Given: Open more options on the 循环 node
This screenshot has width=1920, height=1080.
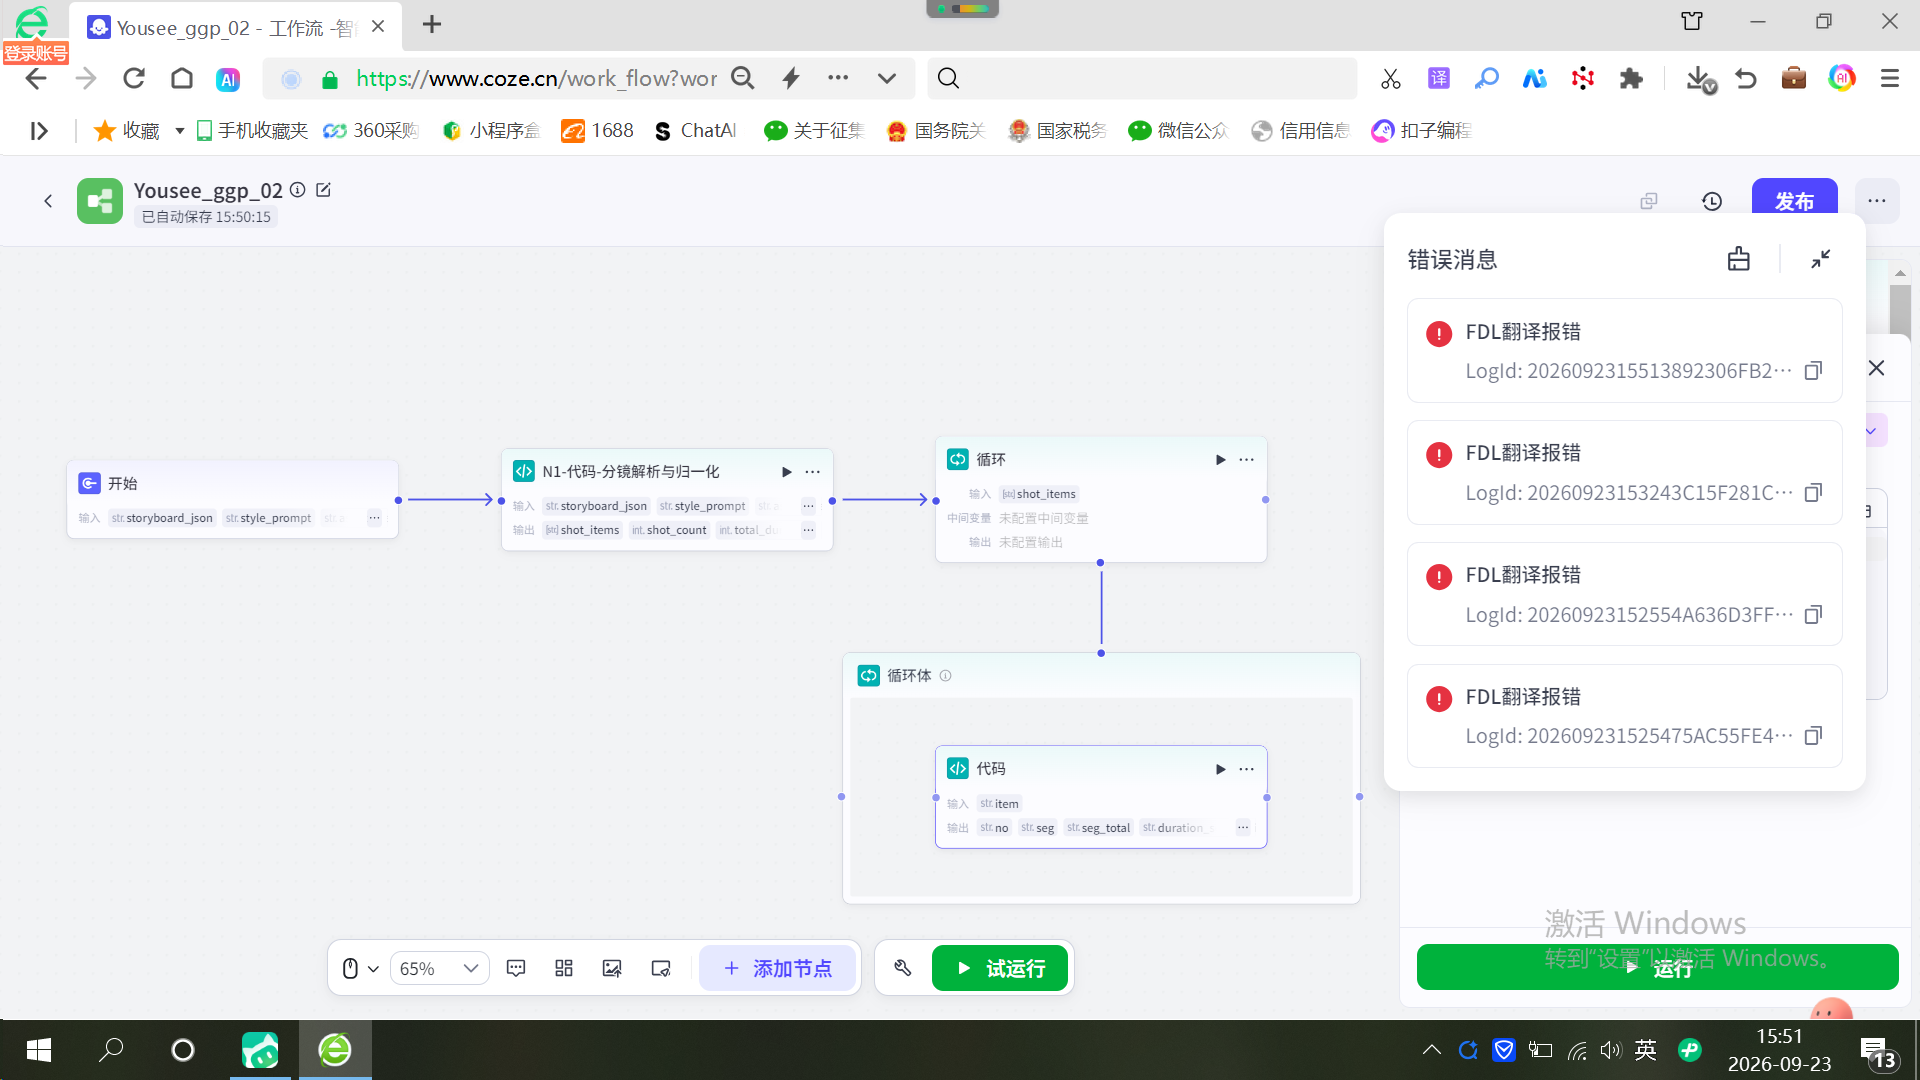Looking at the screenshot, I should tap(1246, 460).
